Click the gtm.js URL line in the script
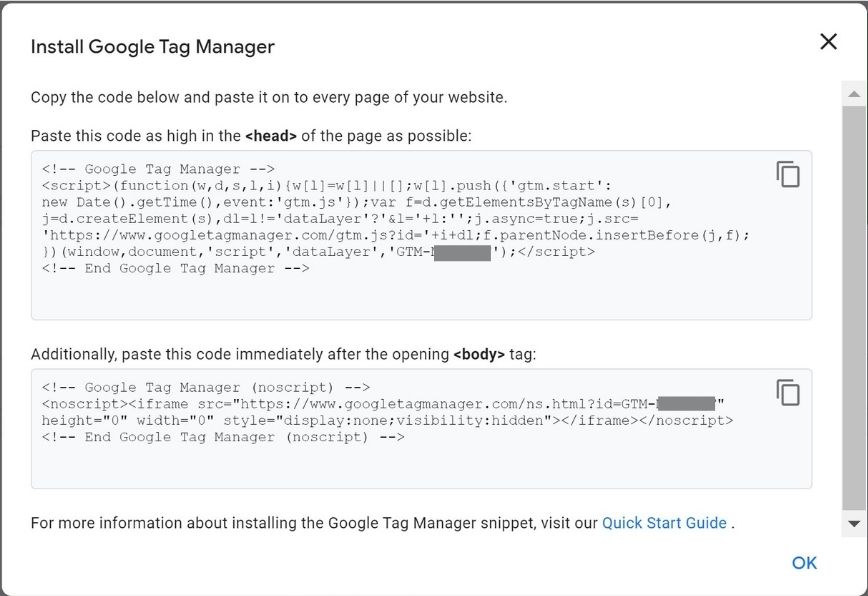Viewport: 868px width, 596px height. coord(396,235)
